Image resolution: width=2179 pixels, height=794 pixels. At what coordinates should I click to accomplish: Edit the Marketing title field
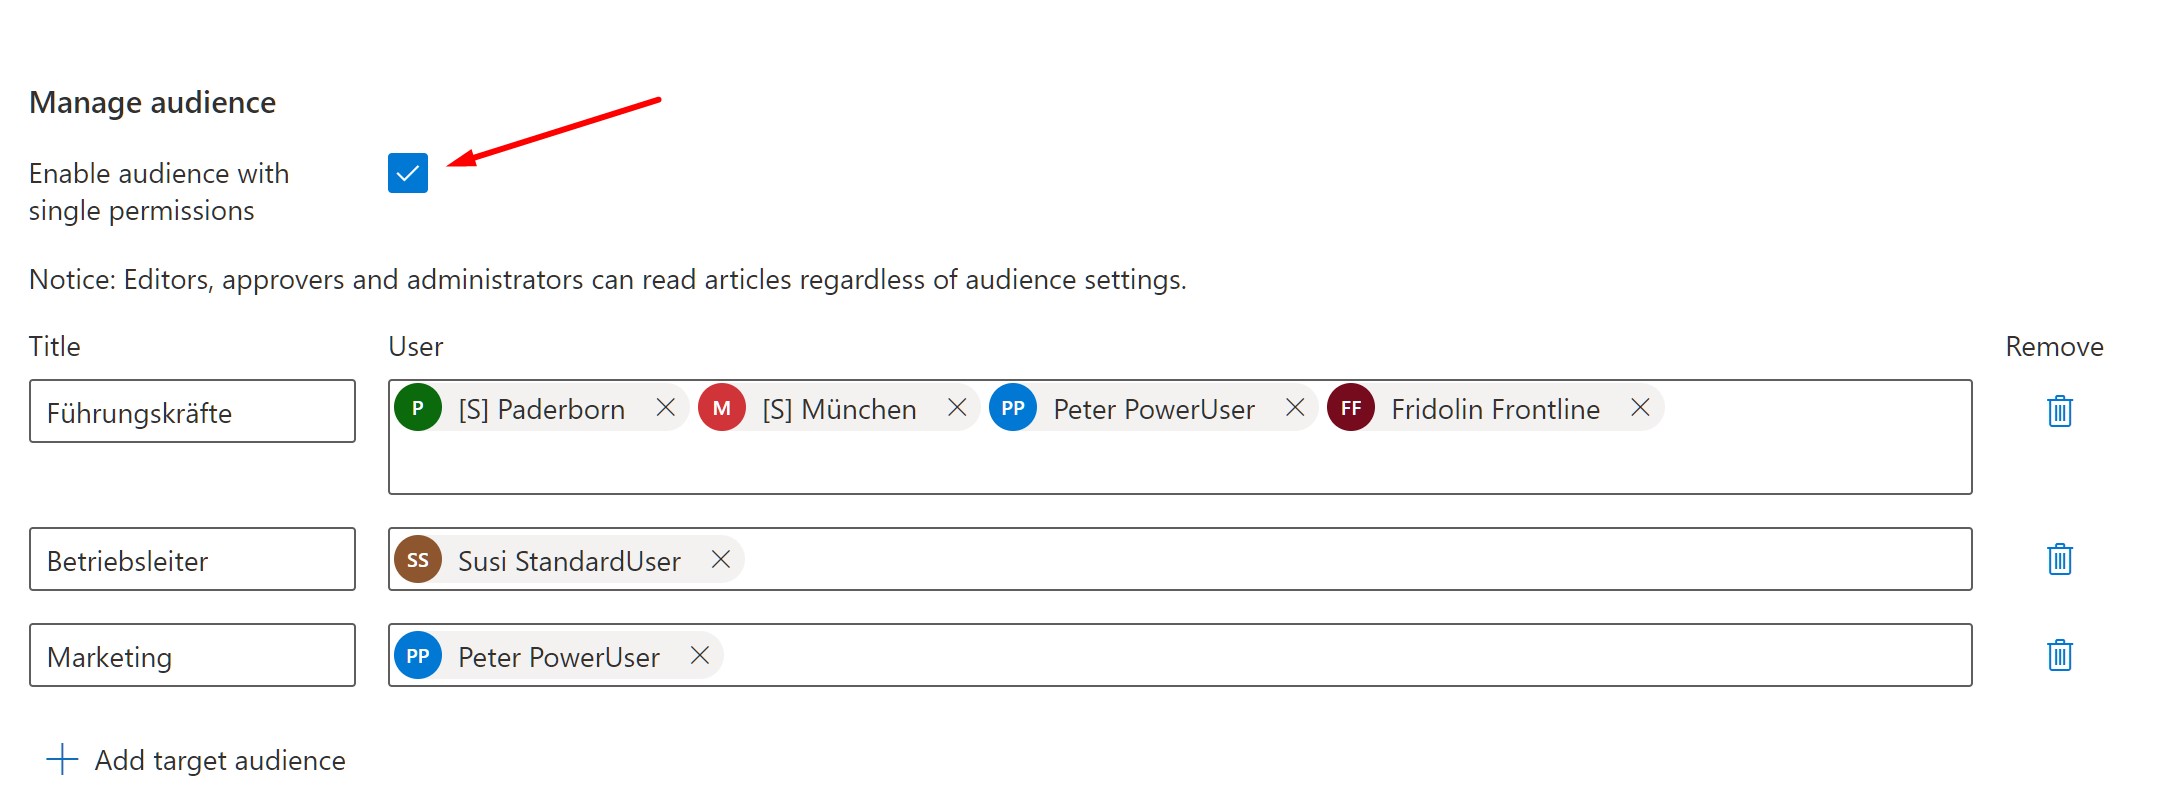192,655
